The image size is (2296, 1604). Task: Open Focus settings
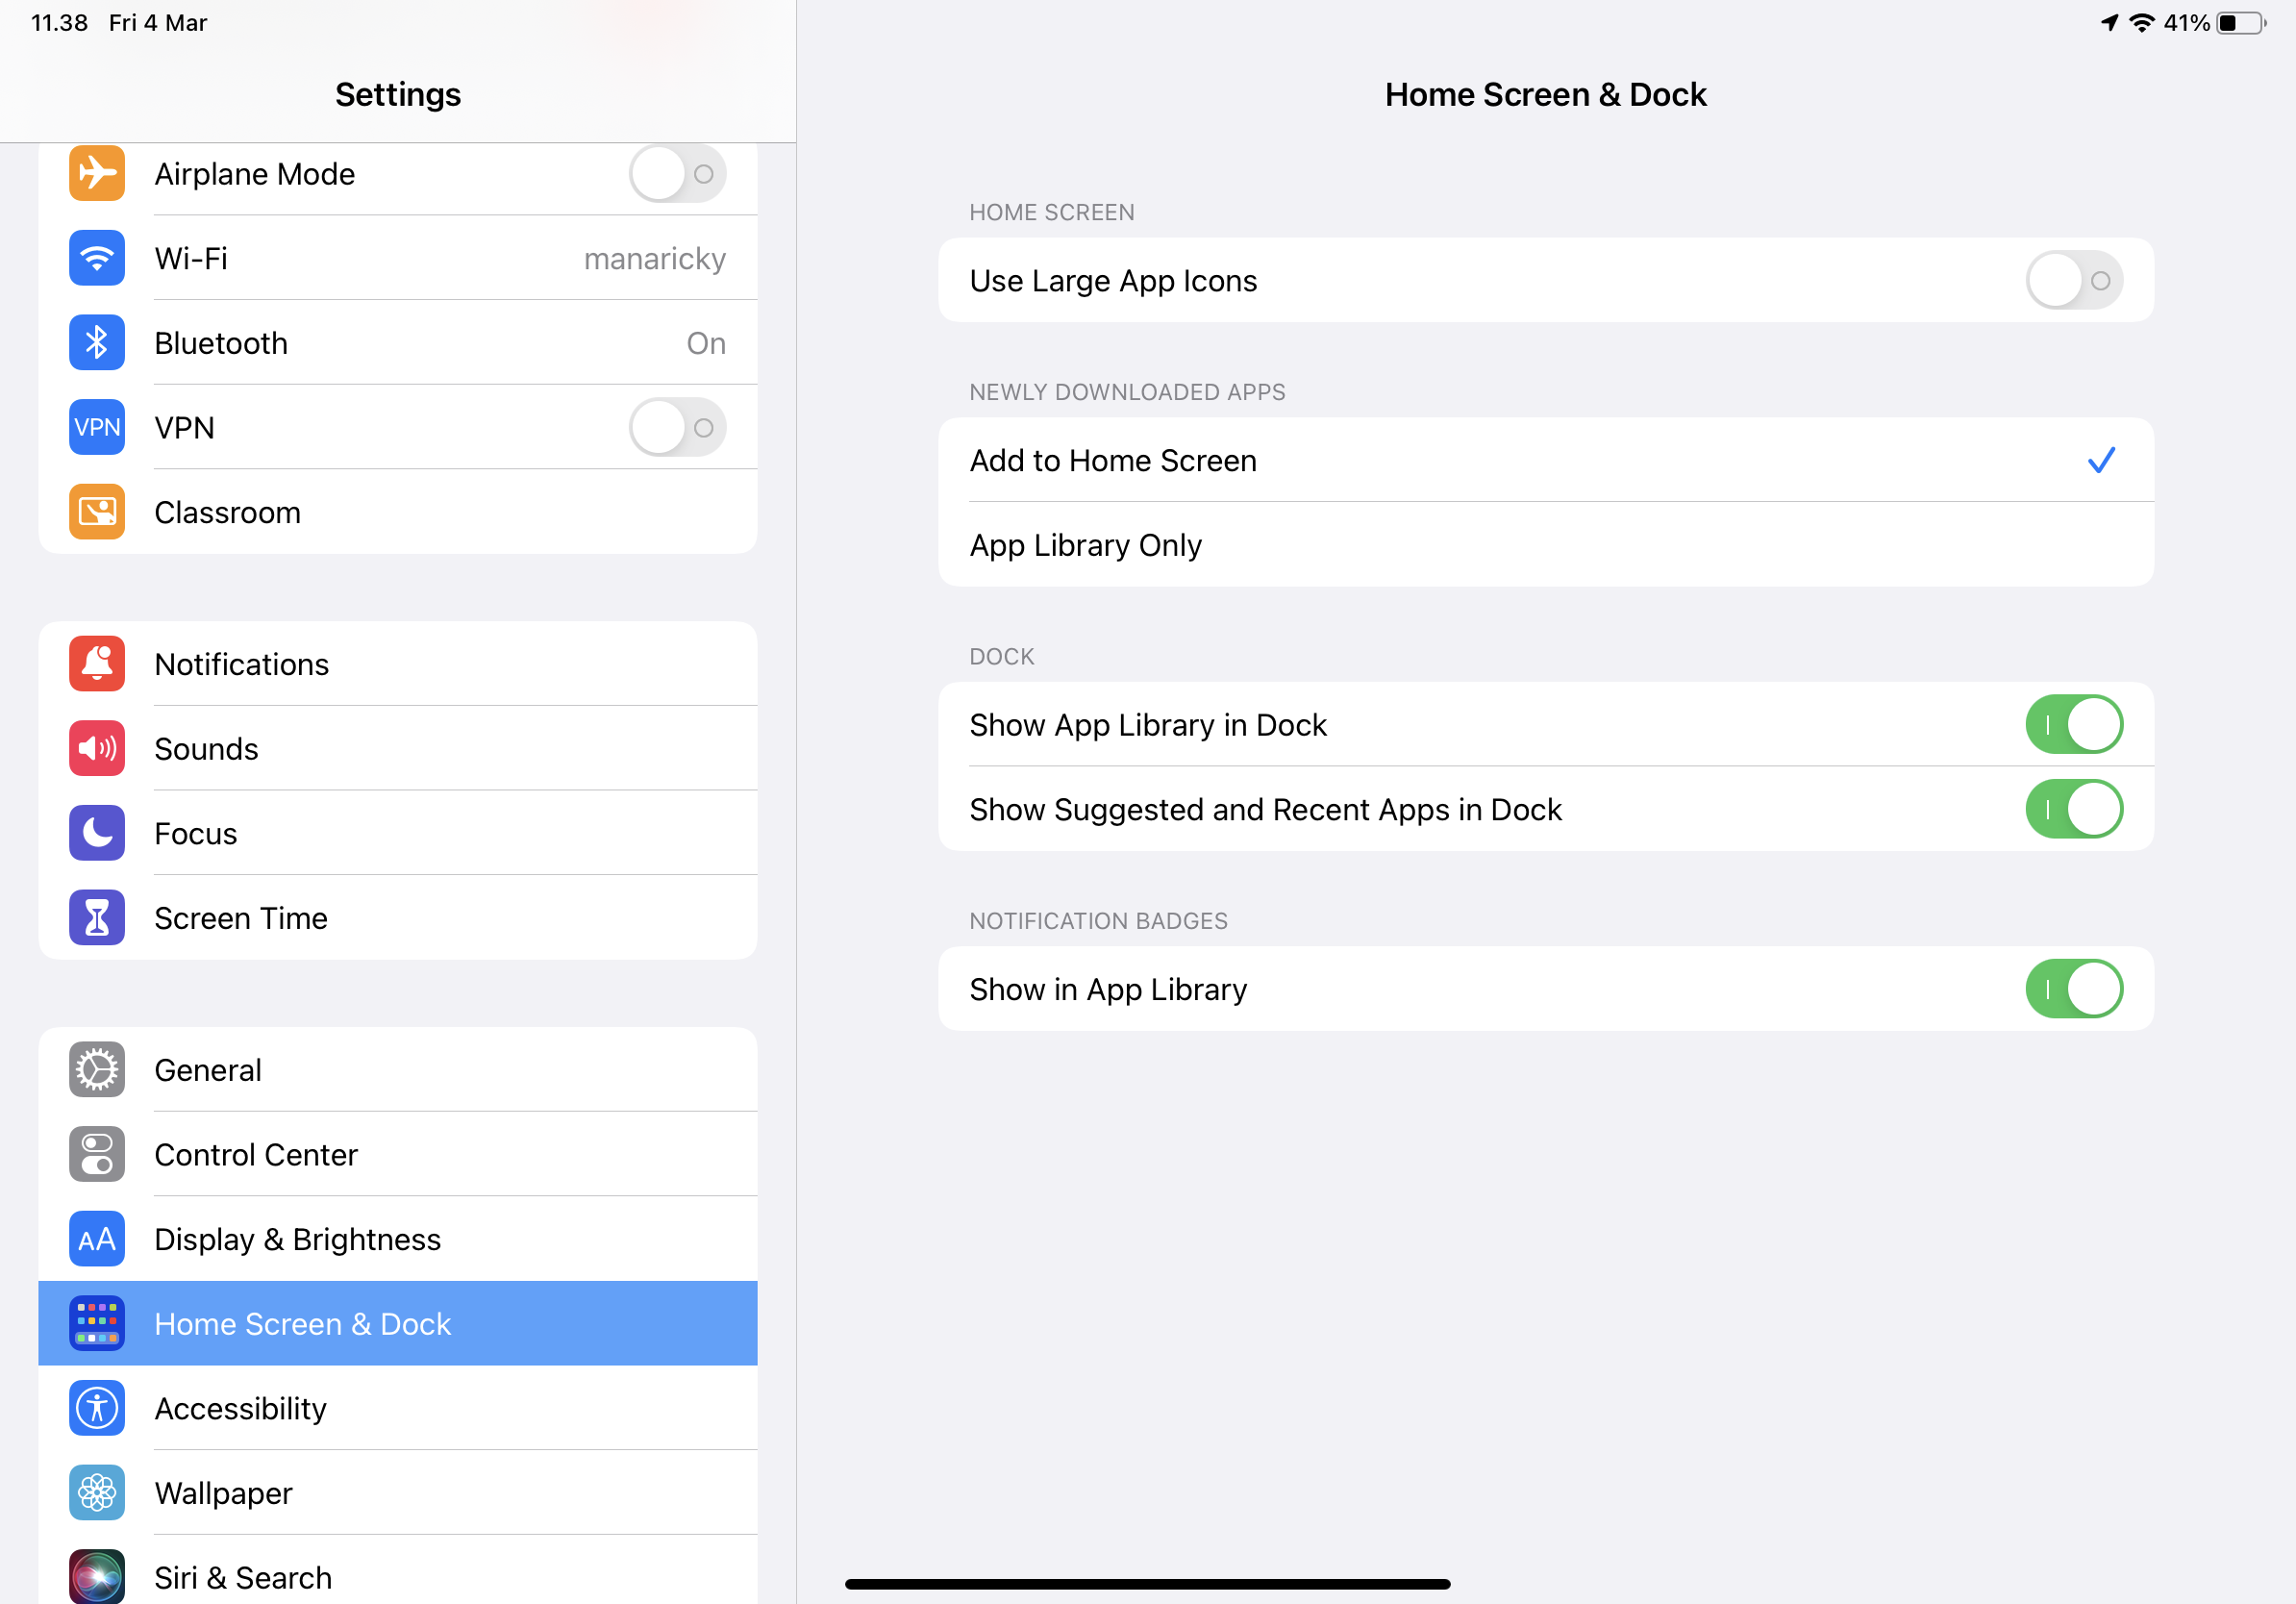396,833
